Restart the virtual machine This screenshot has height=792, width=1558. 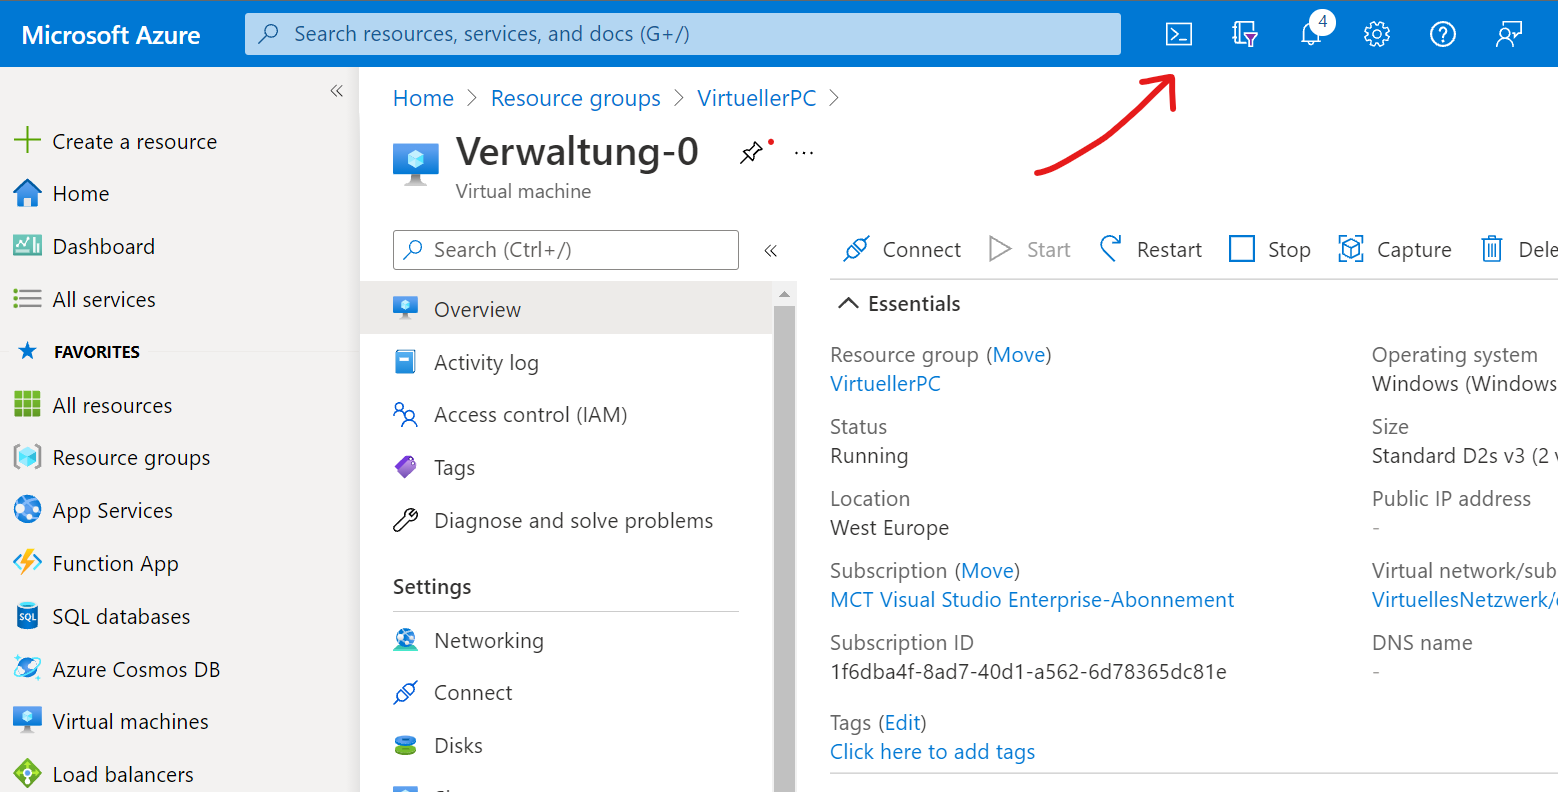pyautogui.click(x=1151, y=250)
